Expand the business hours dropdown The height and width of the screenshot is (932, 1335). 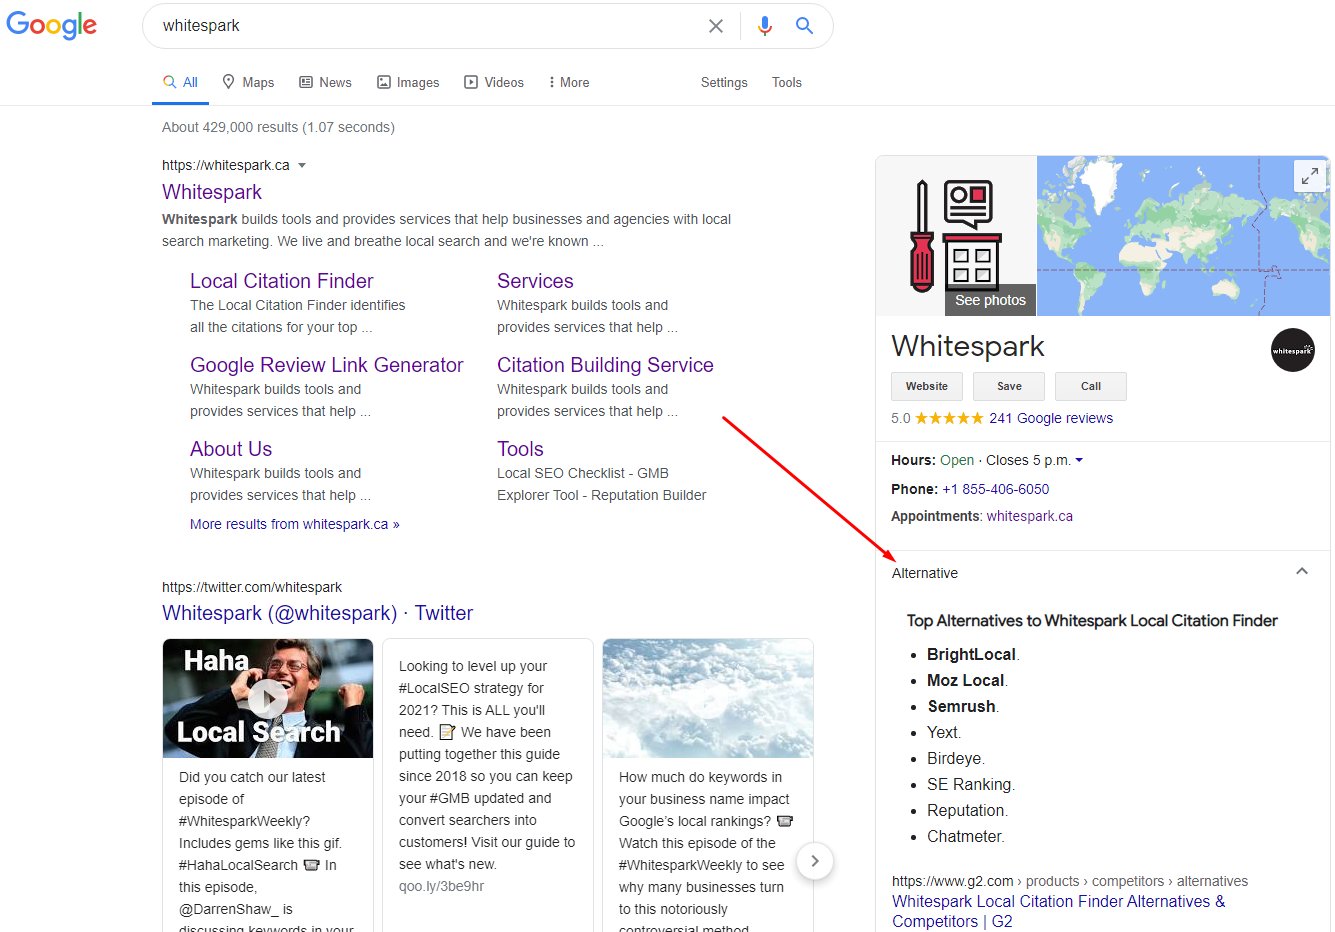coord(1079,461)
